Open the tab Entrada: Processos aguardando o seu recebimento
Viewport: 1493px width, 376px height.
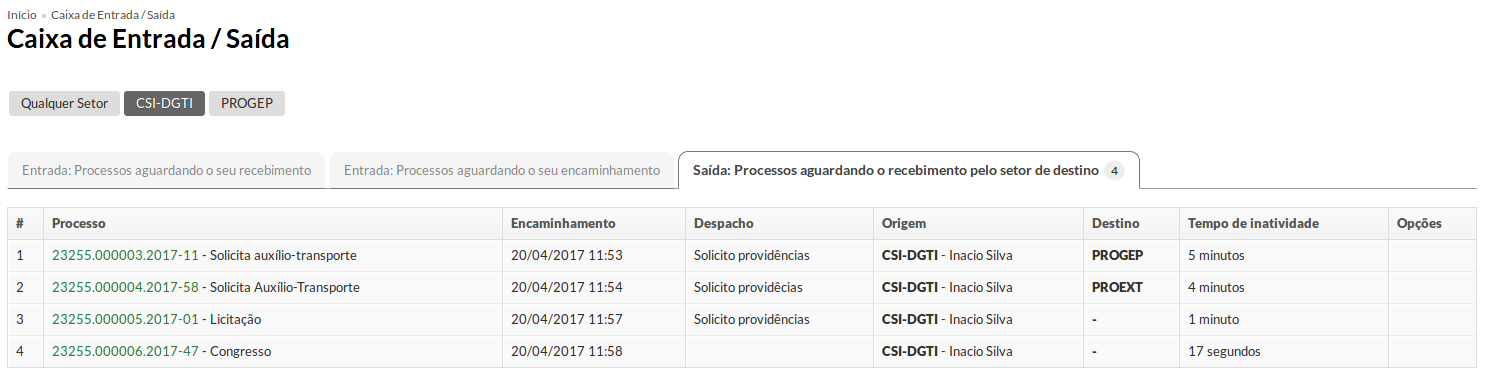tap(167, 170)
